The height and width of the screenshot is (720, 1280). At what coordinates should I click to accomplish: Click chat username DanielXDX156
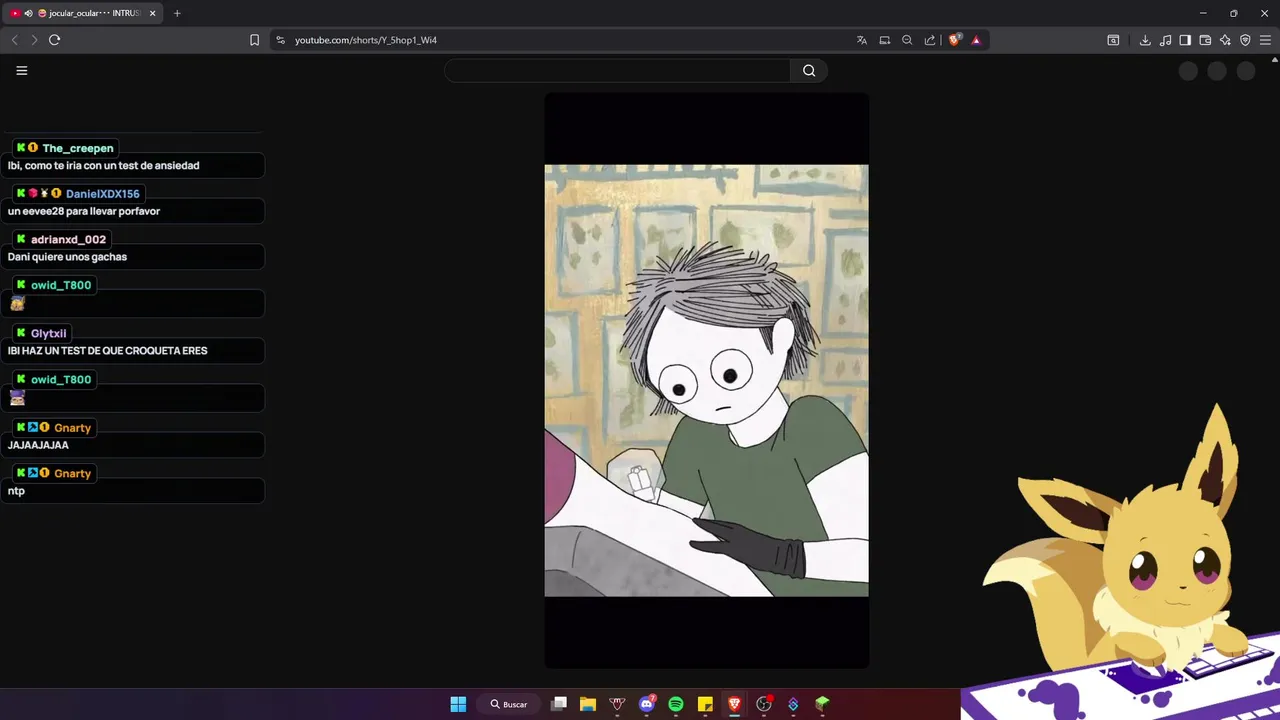point(103,194)
